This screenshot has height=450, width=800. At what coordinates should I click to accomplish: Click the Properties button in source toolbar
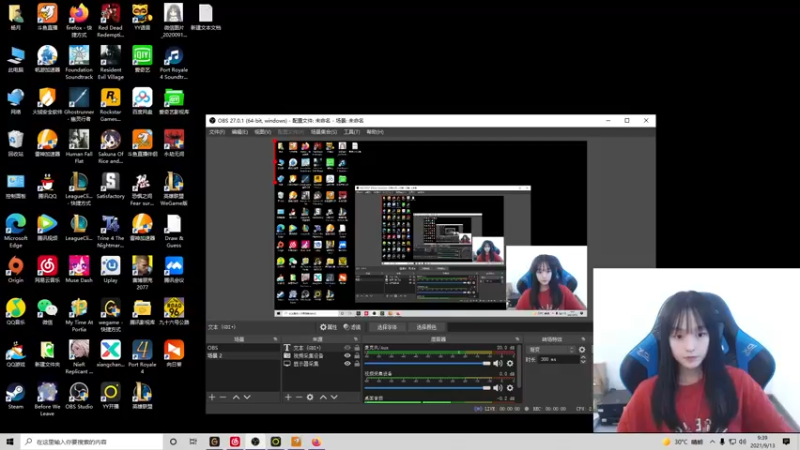(x=329, y=327)
